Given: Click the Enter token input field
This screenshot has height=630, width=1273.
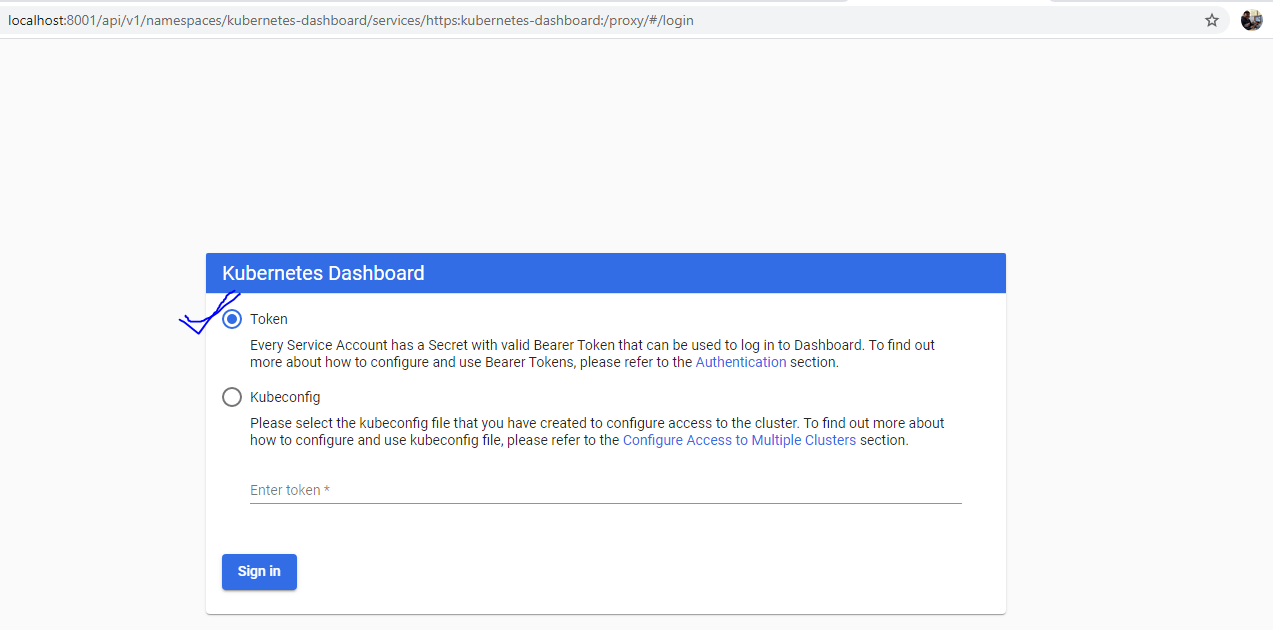Looking at the screenshot, I should coord(605,490).
